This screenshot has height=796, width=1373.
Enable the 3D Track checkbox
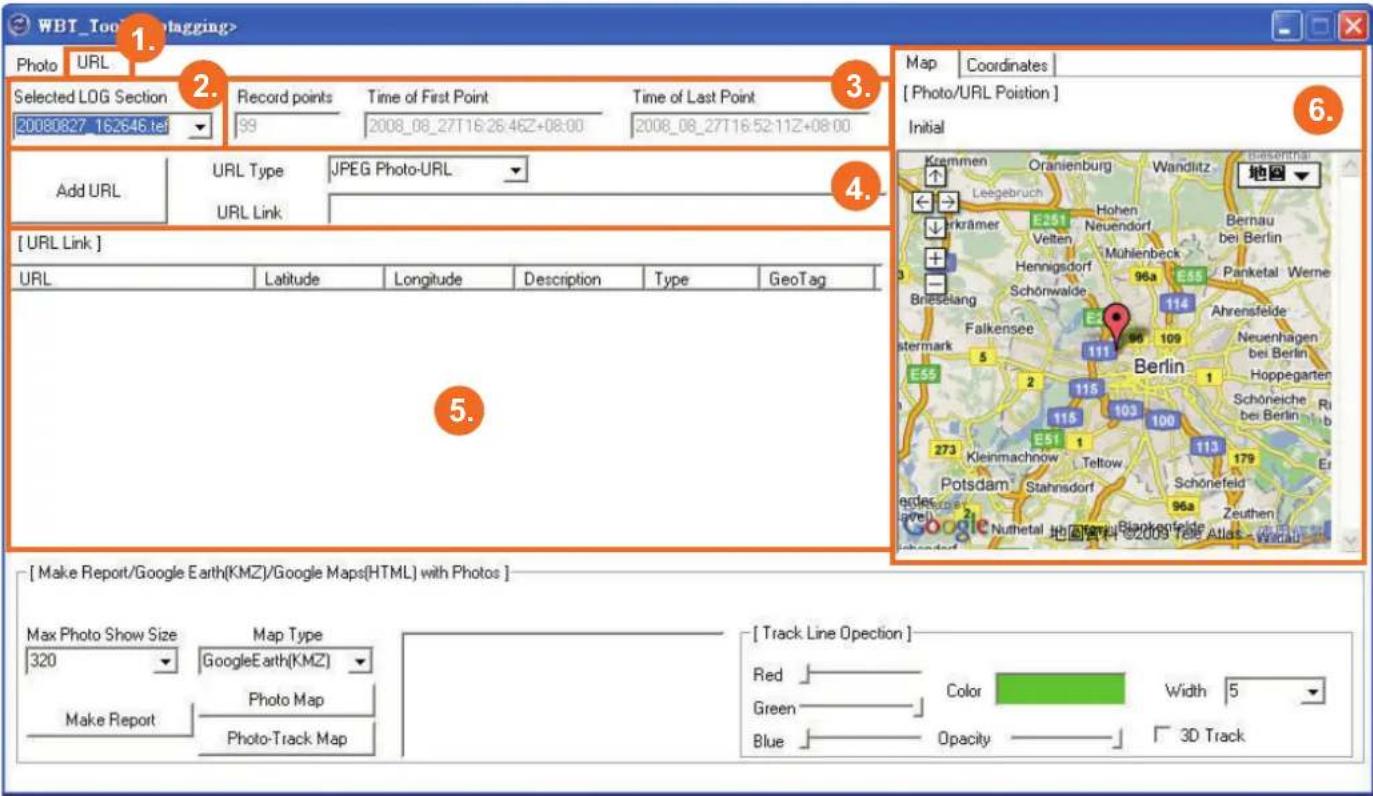tap(1161, 735)
